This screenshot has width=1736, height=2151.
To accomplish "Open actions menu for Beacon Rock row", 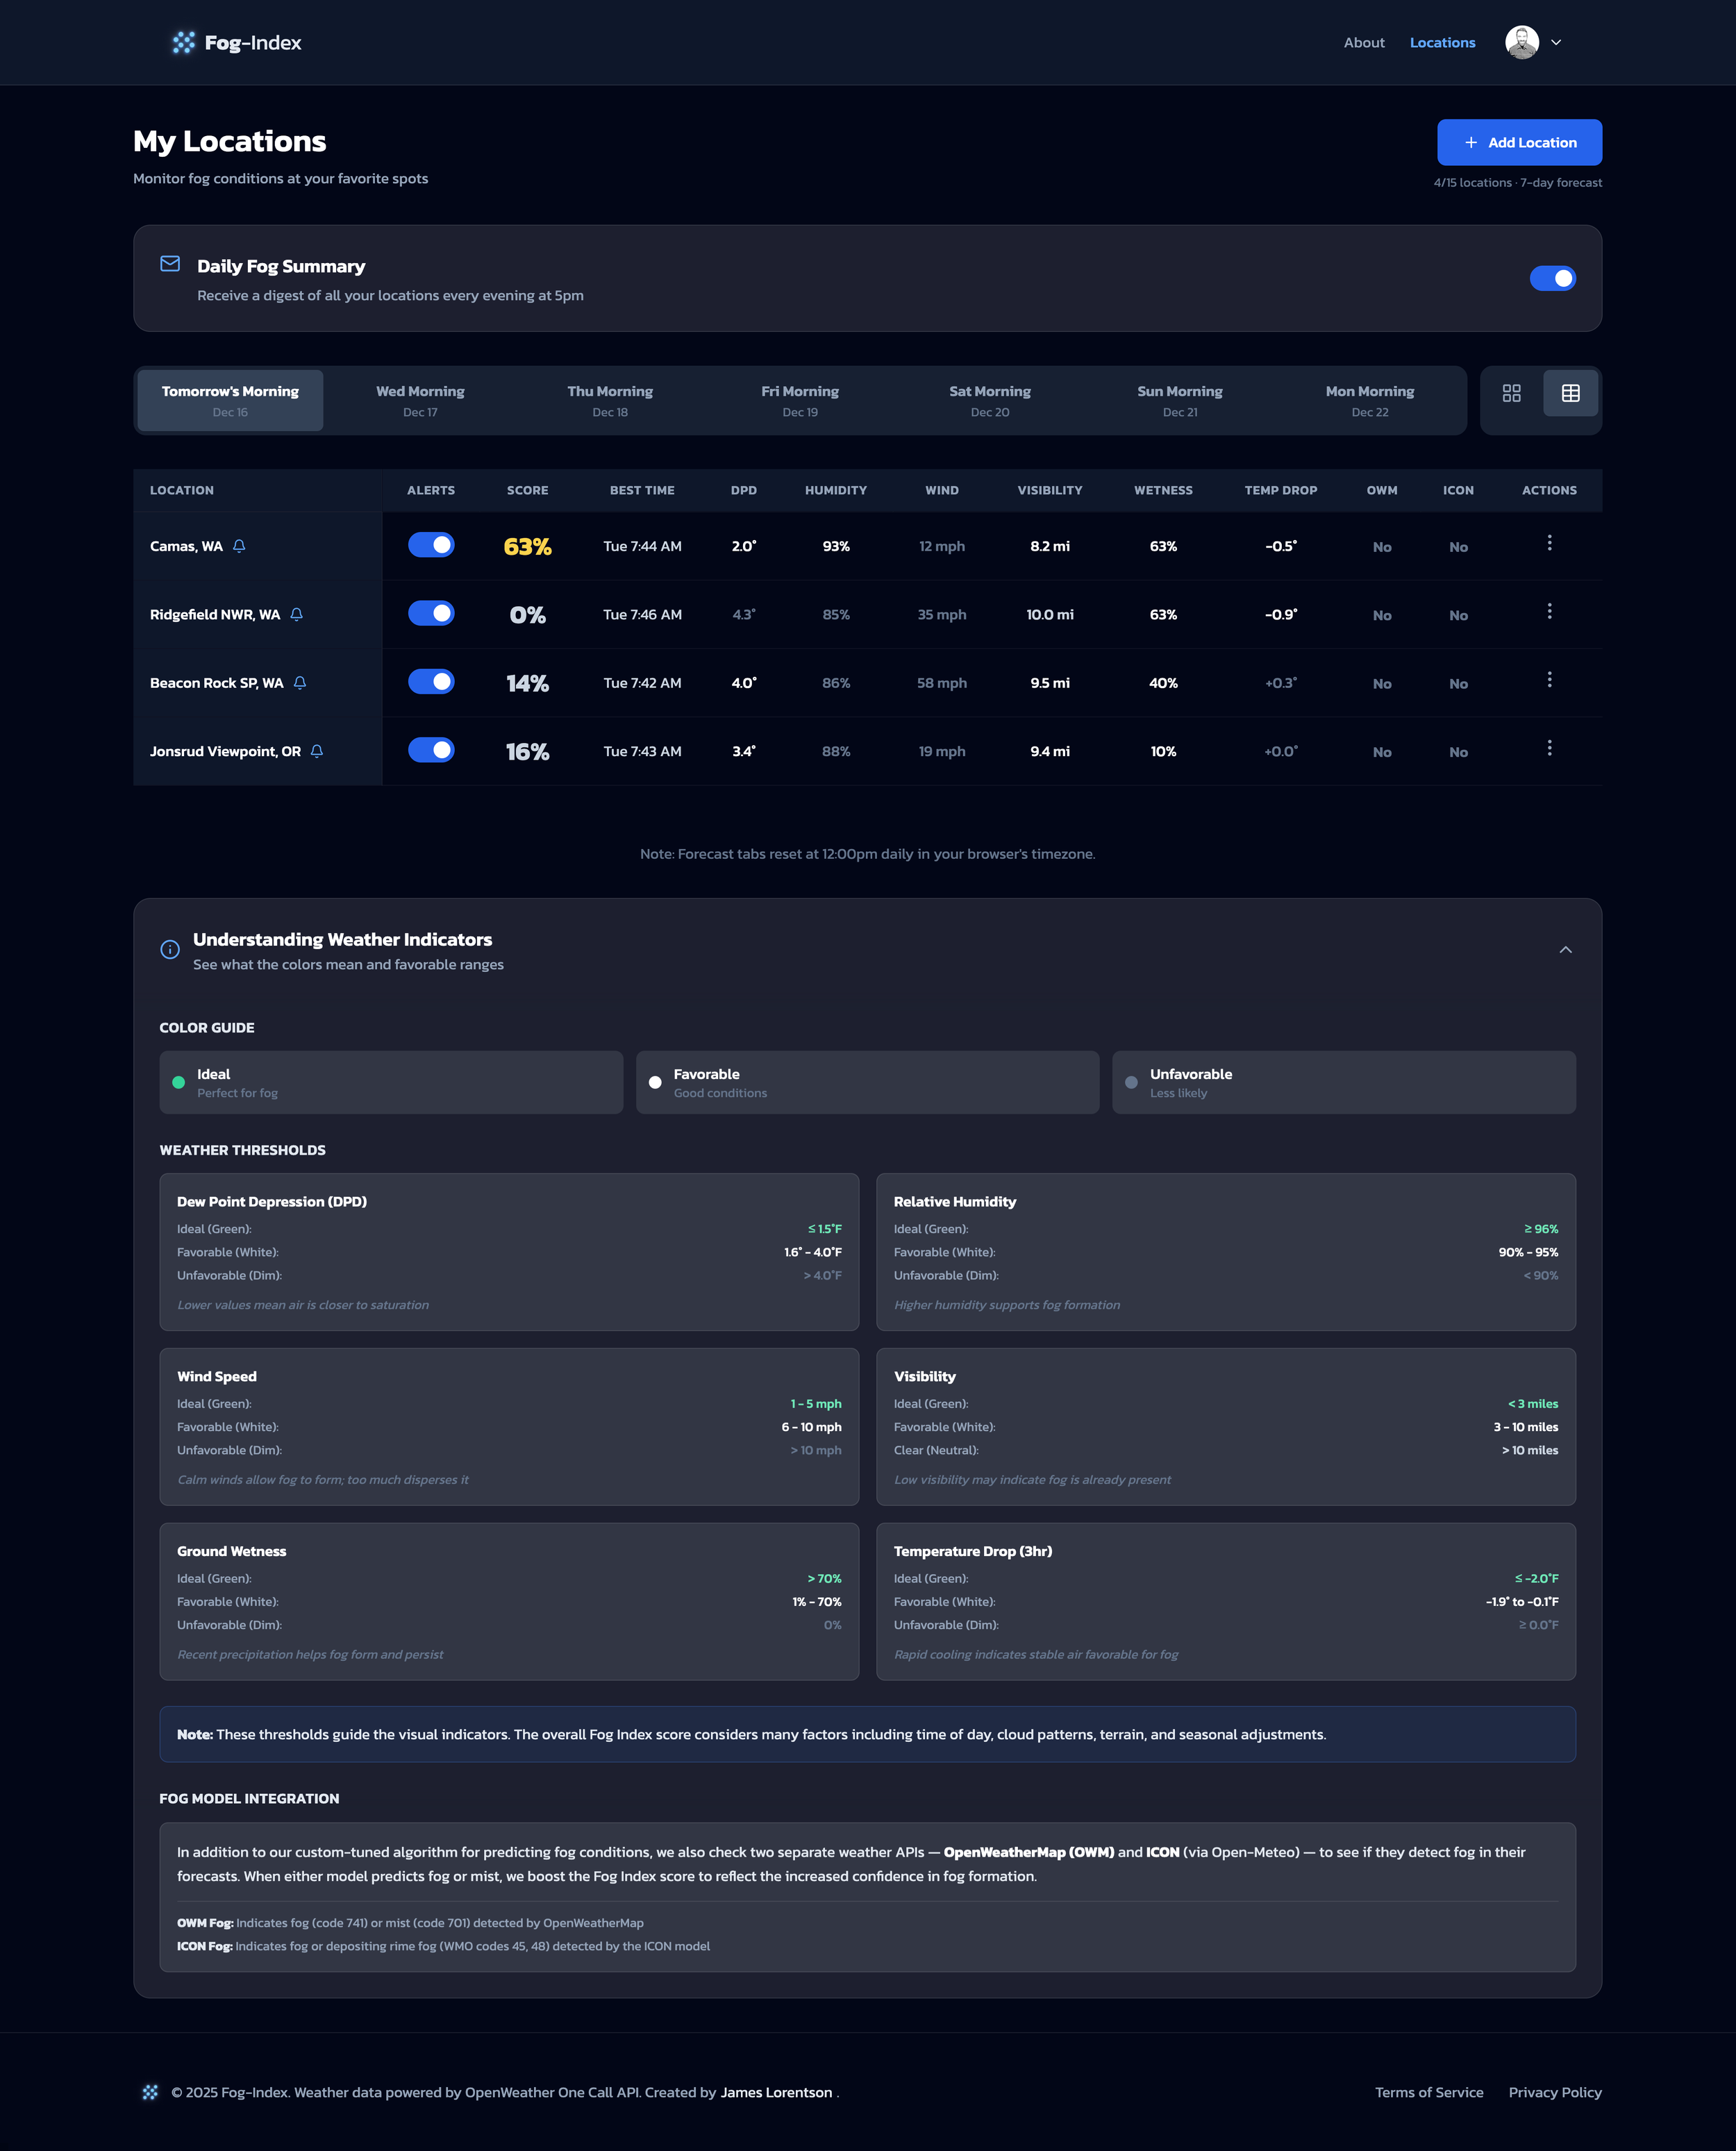I will coord(1549,680).
